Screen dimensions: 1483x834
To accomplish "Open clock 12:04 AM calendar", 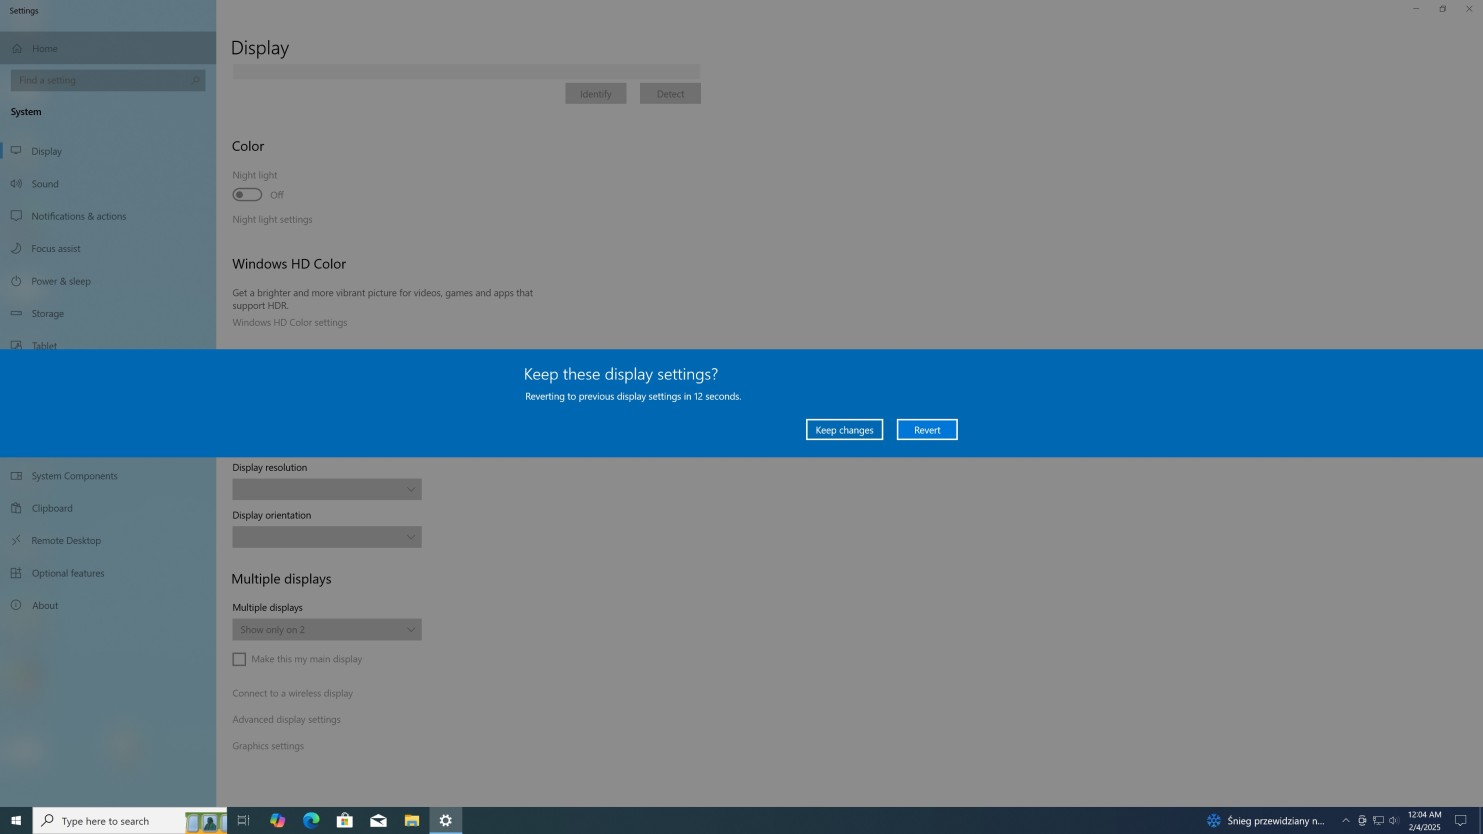I will (x=1424, y=820).
